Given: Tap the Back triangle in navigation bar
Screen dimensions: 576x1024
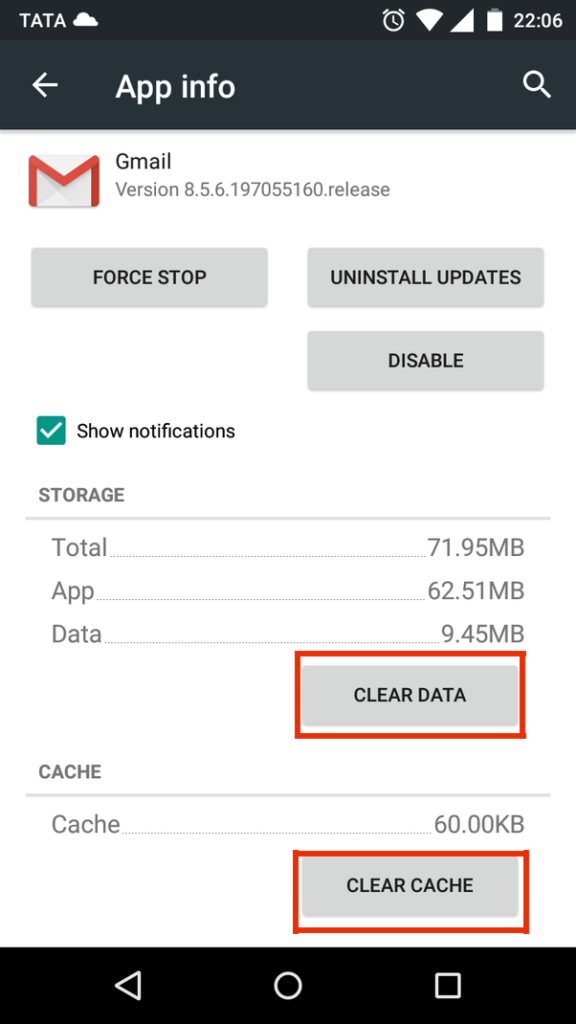Looking at the screenshot, I should (x=129, y=985).
